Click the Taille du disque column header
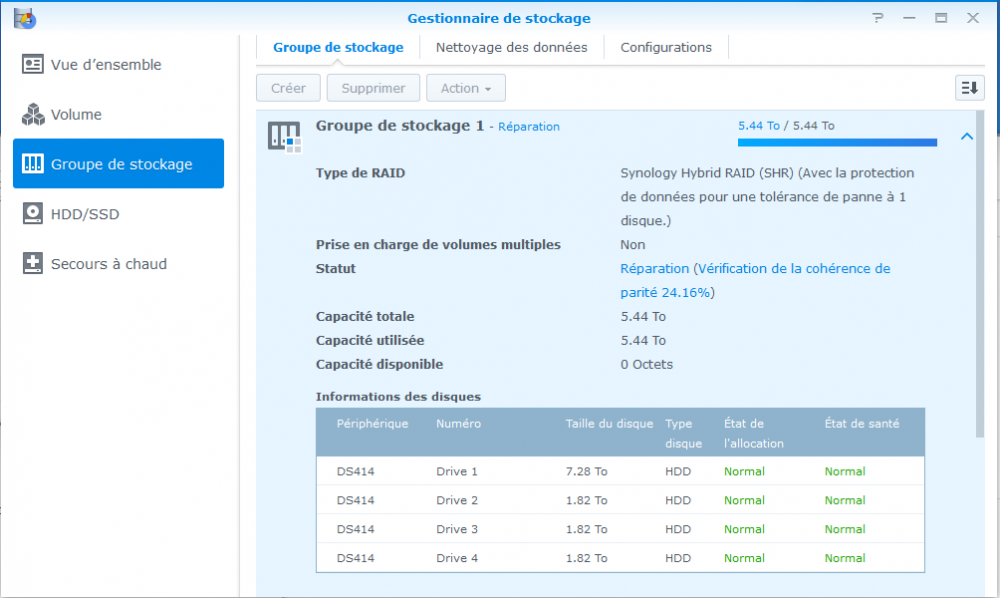The image size is (1000, 598). pos(609,423)
